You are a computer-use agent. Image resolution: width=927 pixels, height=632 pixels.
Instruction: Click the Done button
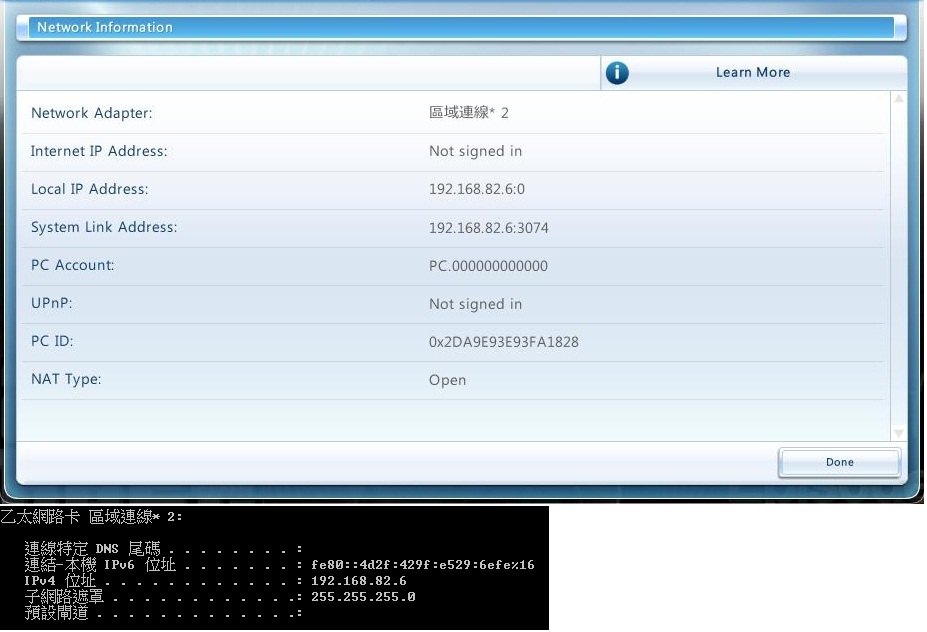click(x=840, y=462)
